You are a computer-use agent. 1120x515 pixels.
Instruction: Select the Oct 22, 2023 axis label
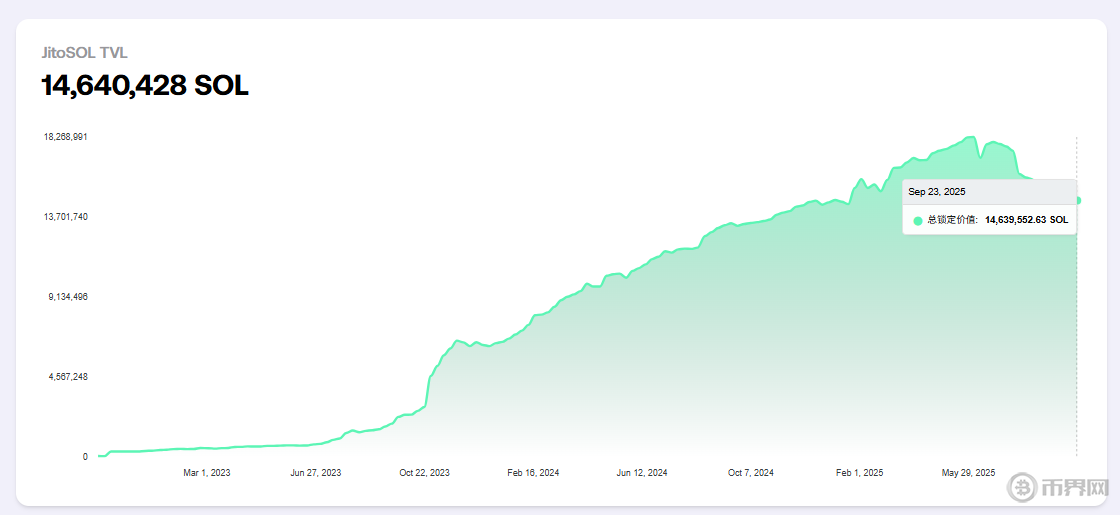pos(424,473)
